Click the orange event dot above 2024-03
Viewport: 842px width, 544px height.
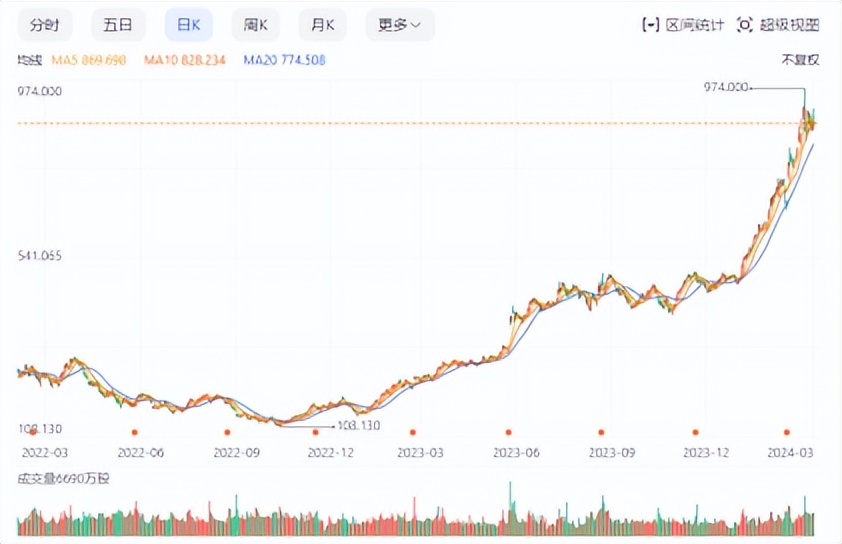[x=787, y=432]
